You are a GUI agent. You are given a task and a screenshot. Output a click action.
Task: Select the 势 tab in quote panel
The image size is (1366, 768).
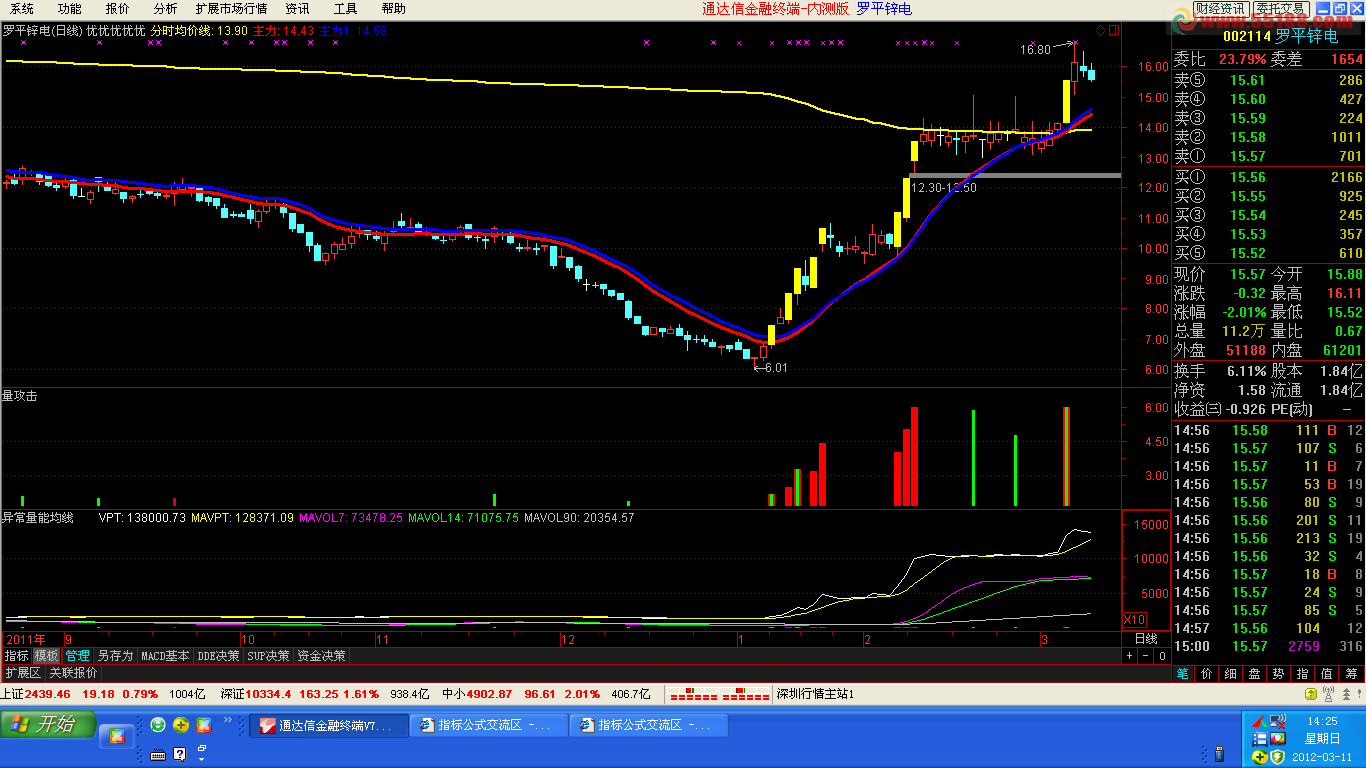point(1279,673)
